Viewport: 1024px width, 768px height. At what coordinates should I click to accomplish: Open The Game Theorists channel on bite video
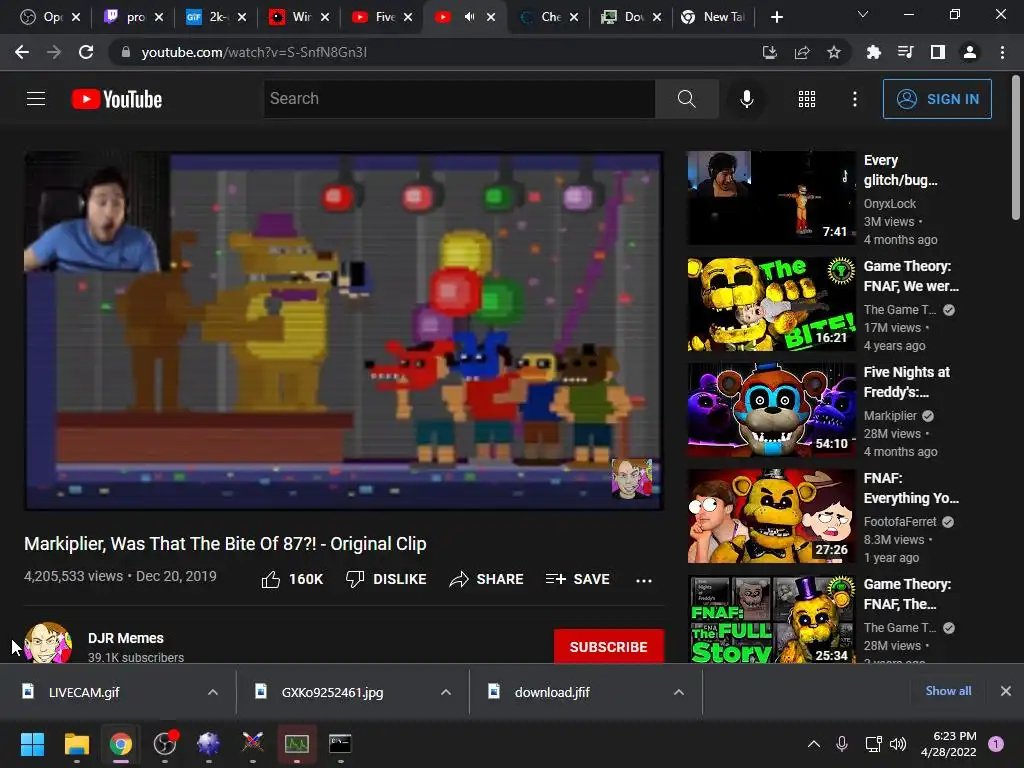click(x=900, y=310)
